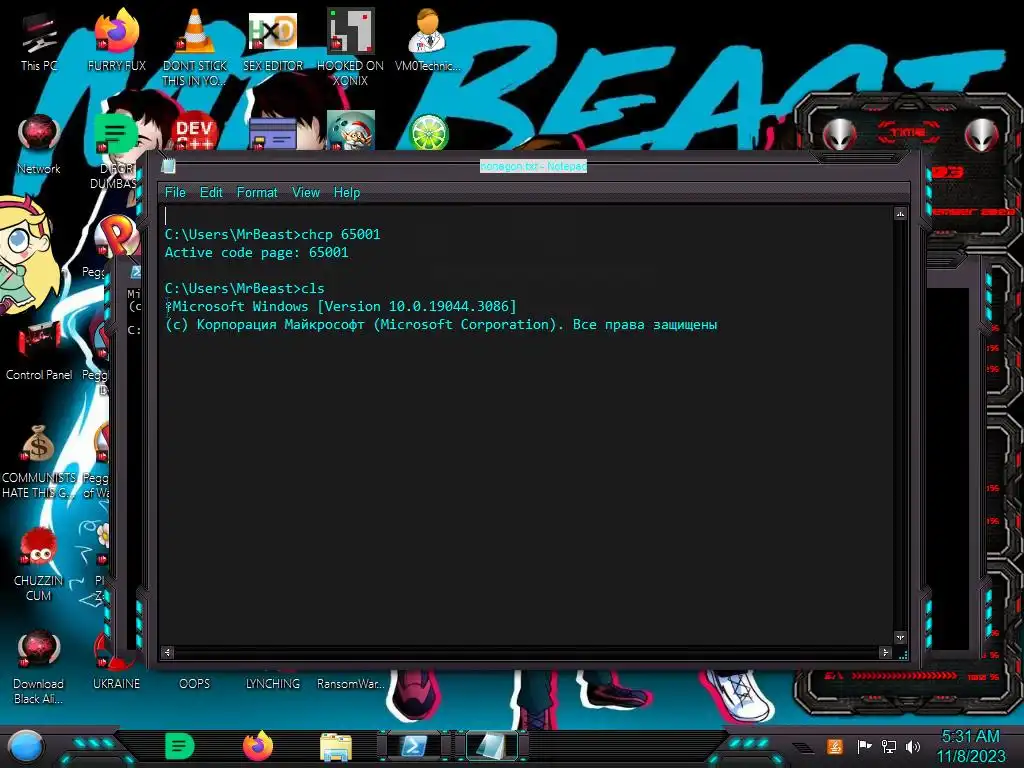Click the volume speaker tray icon

tap(913, 746)
